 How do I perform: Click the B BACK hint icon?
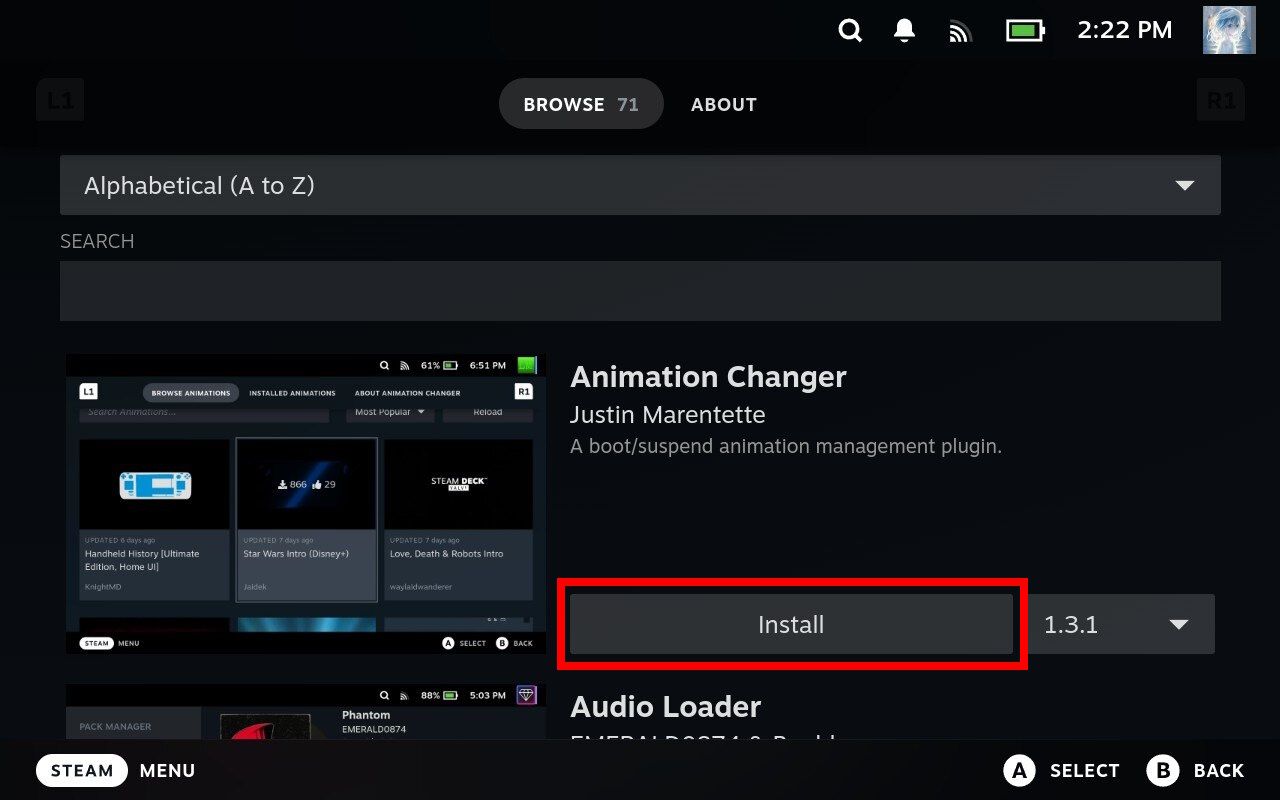(x=1163, y=770)
